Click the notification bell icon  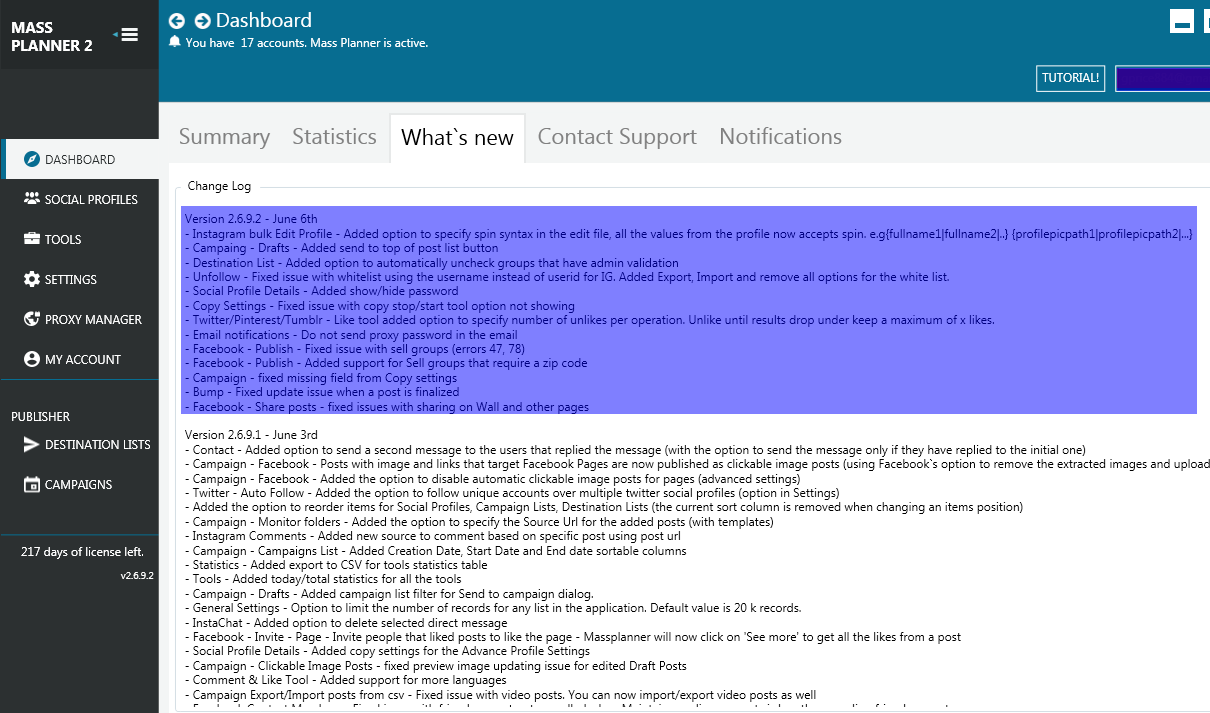click(x=175, y=42)
